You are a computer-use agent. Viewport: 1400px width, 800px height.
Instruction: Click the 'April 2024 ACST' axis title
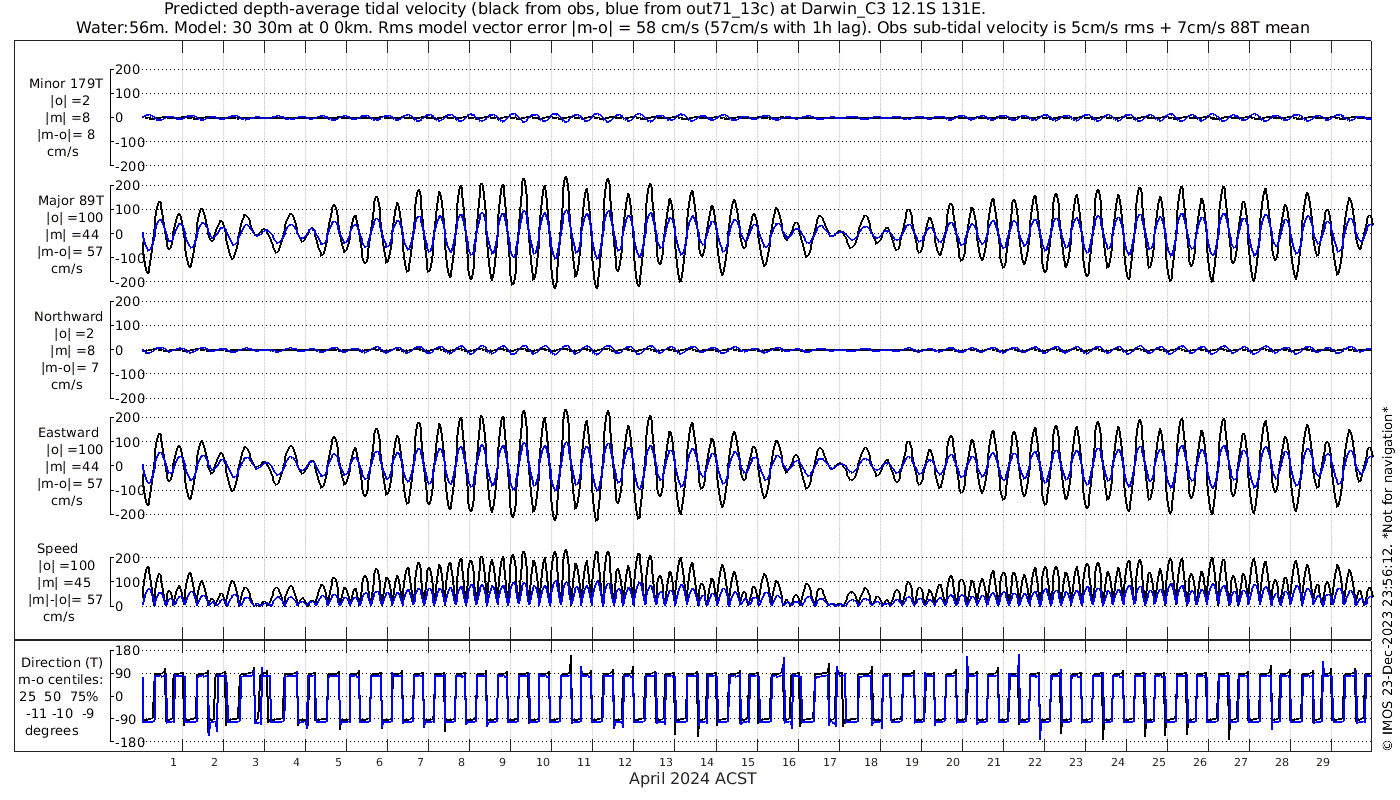(693, 778)
